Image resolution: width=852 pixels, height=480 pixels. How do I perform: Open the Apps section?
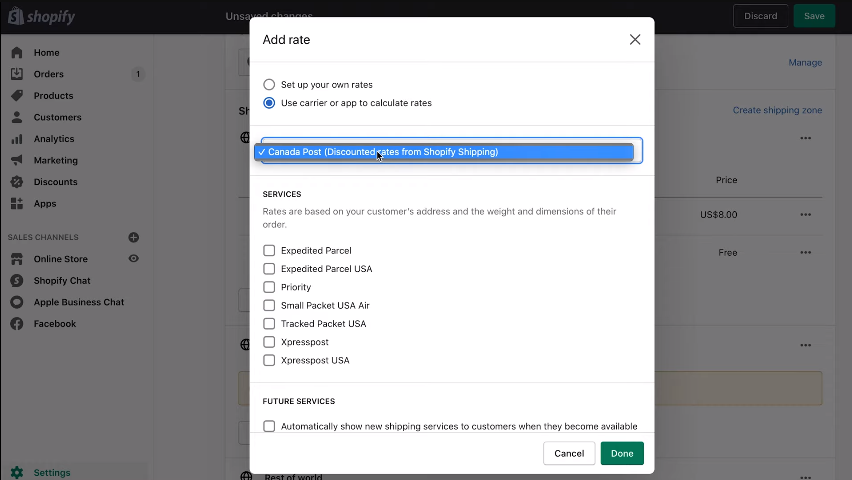45,204
